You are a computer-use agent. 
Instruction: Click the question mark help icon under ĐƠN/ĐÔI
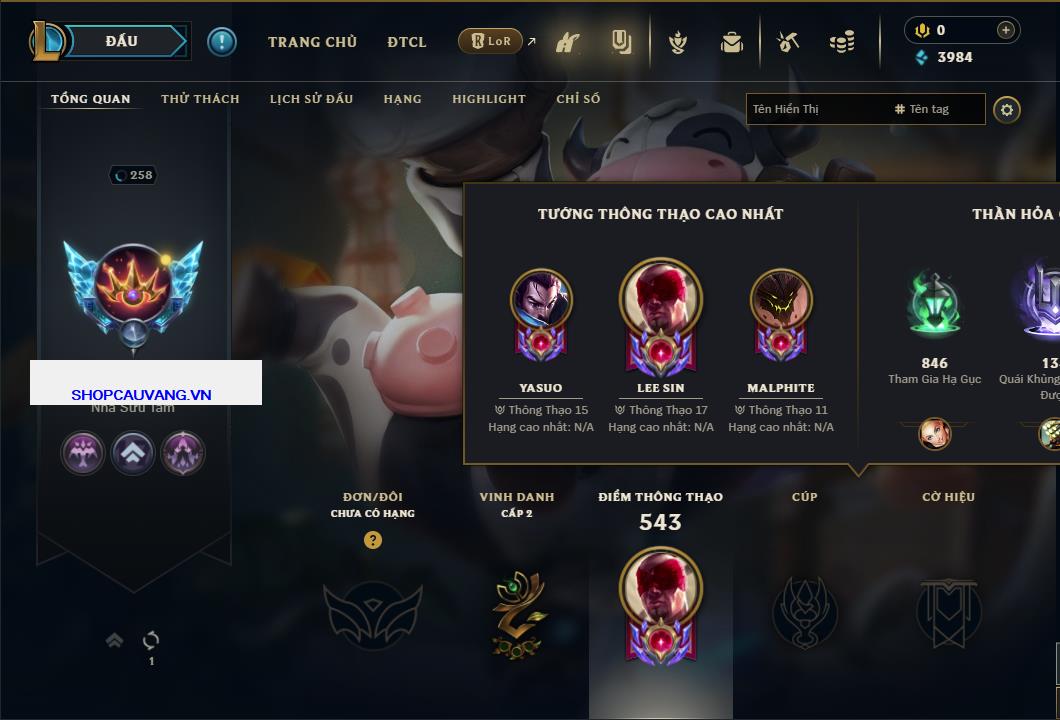coord(372,540)
